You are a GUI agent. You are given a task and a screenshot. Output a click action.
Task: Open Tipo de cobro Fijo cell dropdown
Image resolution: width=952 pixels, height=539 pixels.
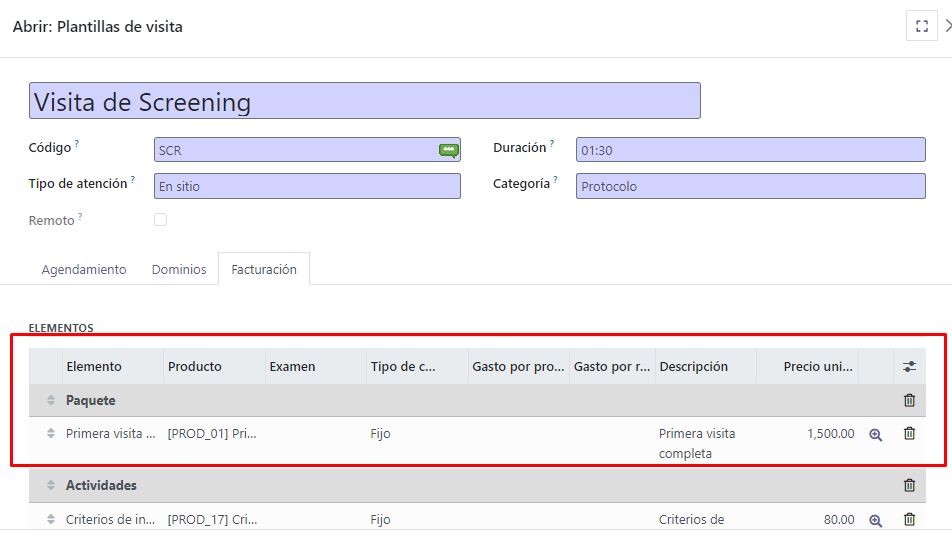coord(416,434)
